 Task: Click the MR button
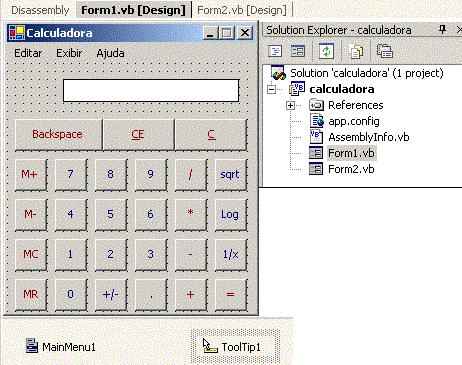point(31,295)
